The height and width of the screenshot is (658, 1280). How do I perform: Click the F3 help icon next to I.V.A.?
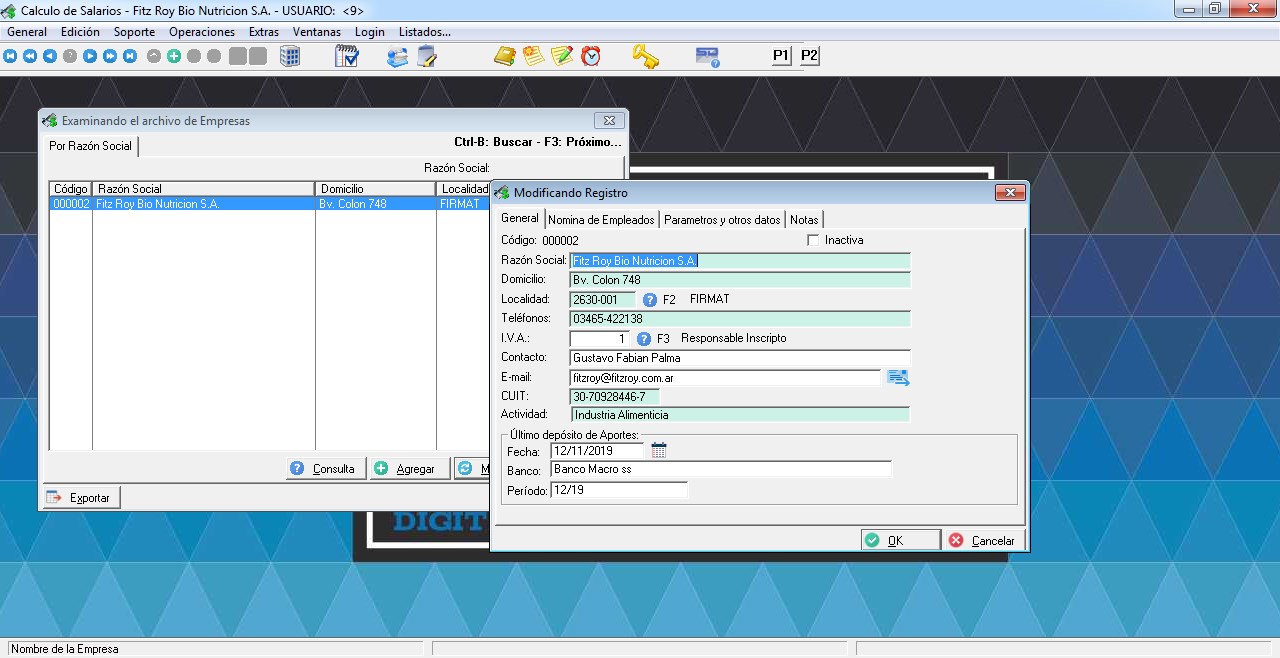click(644, 339)
